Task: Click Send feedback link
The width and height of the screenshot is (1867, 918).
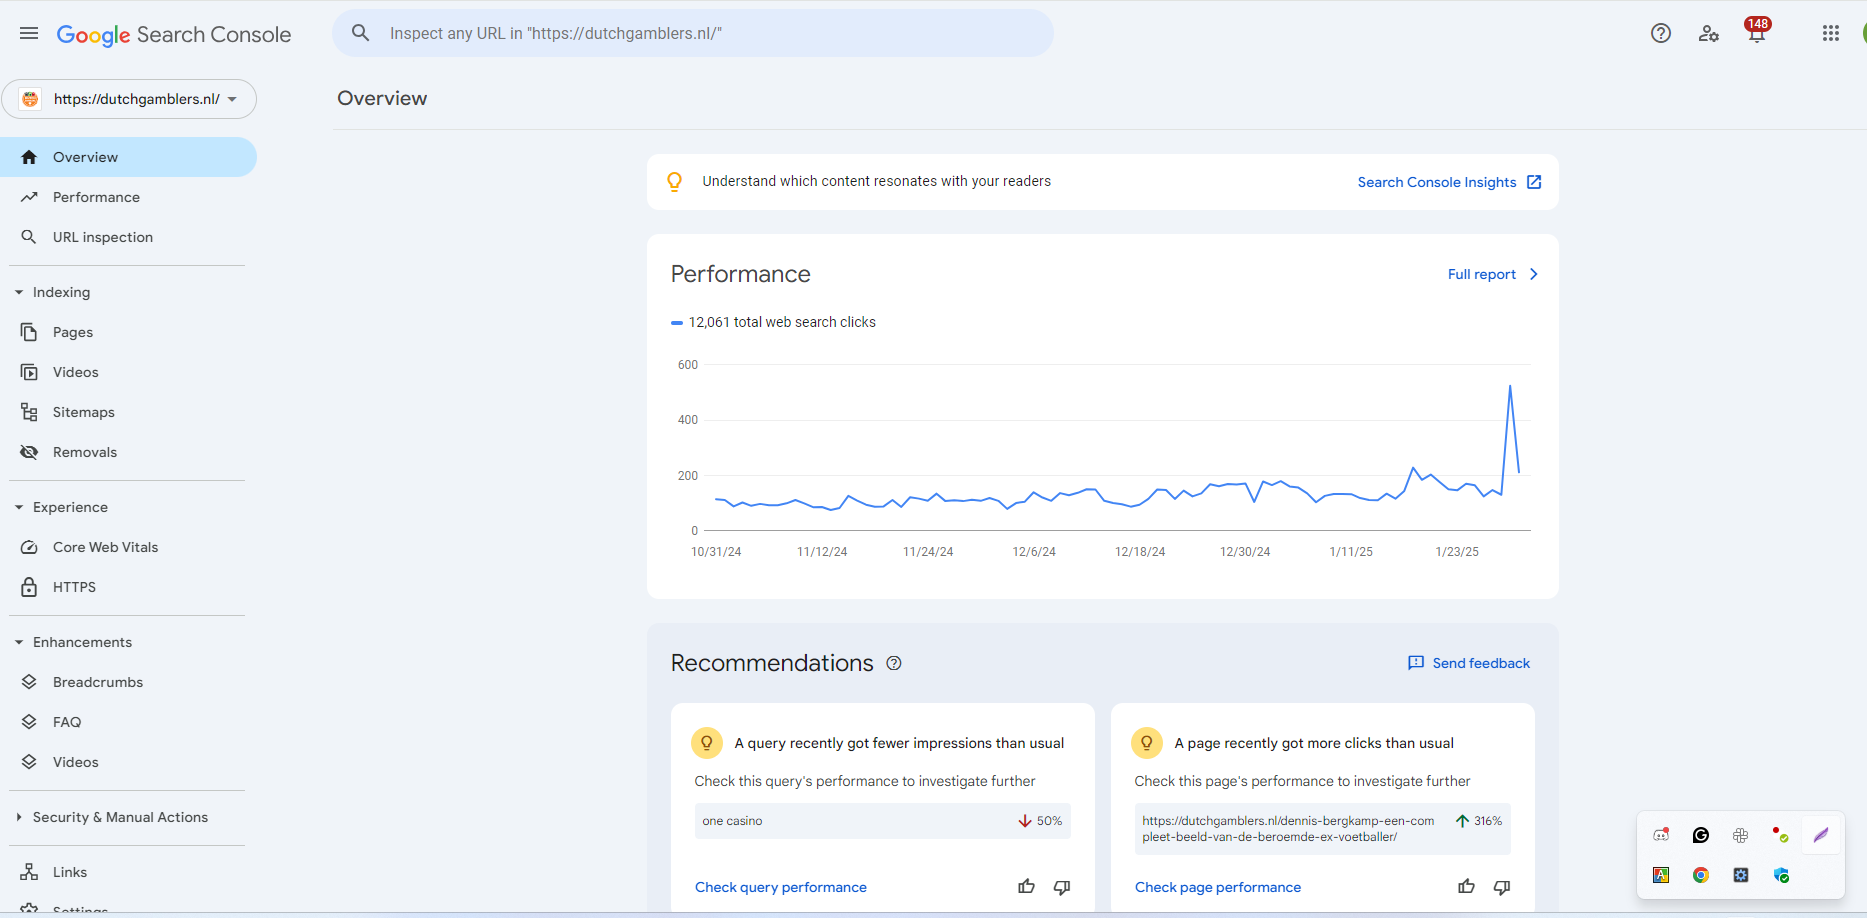Action: pyautogui.click(x=1481, y=663)
